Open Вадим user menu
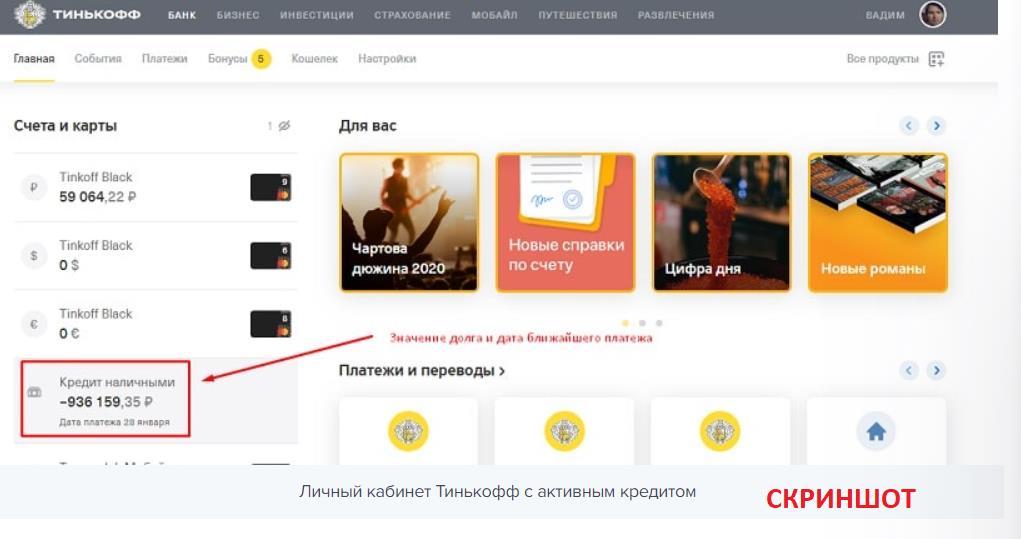This screenshot has height=539, width=1021. coord(885,15)
